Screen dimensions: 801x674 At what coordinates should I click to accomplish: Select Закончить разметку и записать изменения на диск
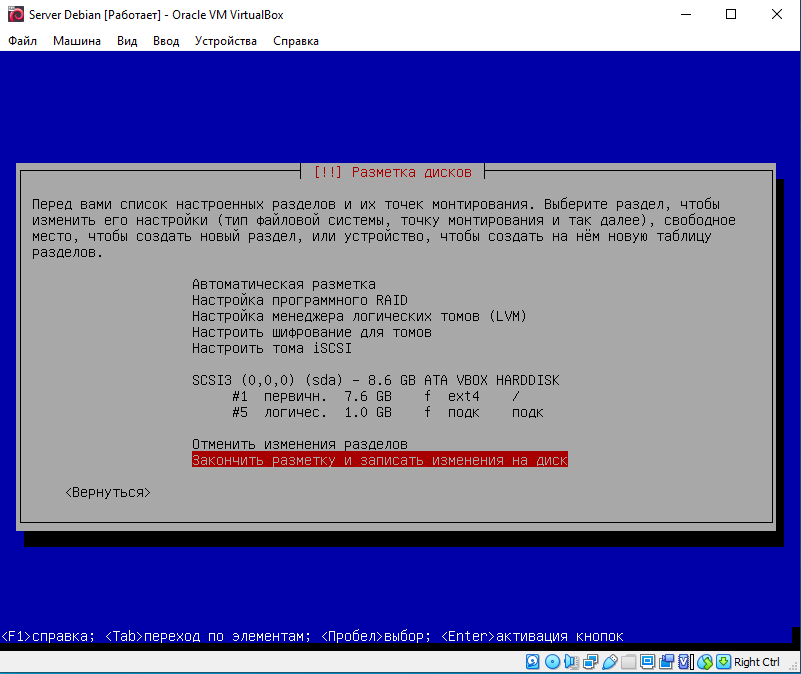tap(379, 460)
